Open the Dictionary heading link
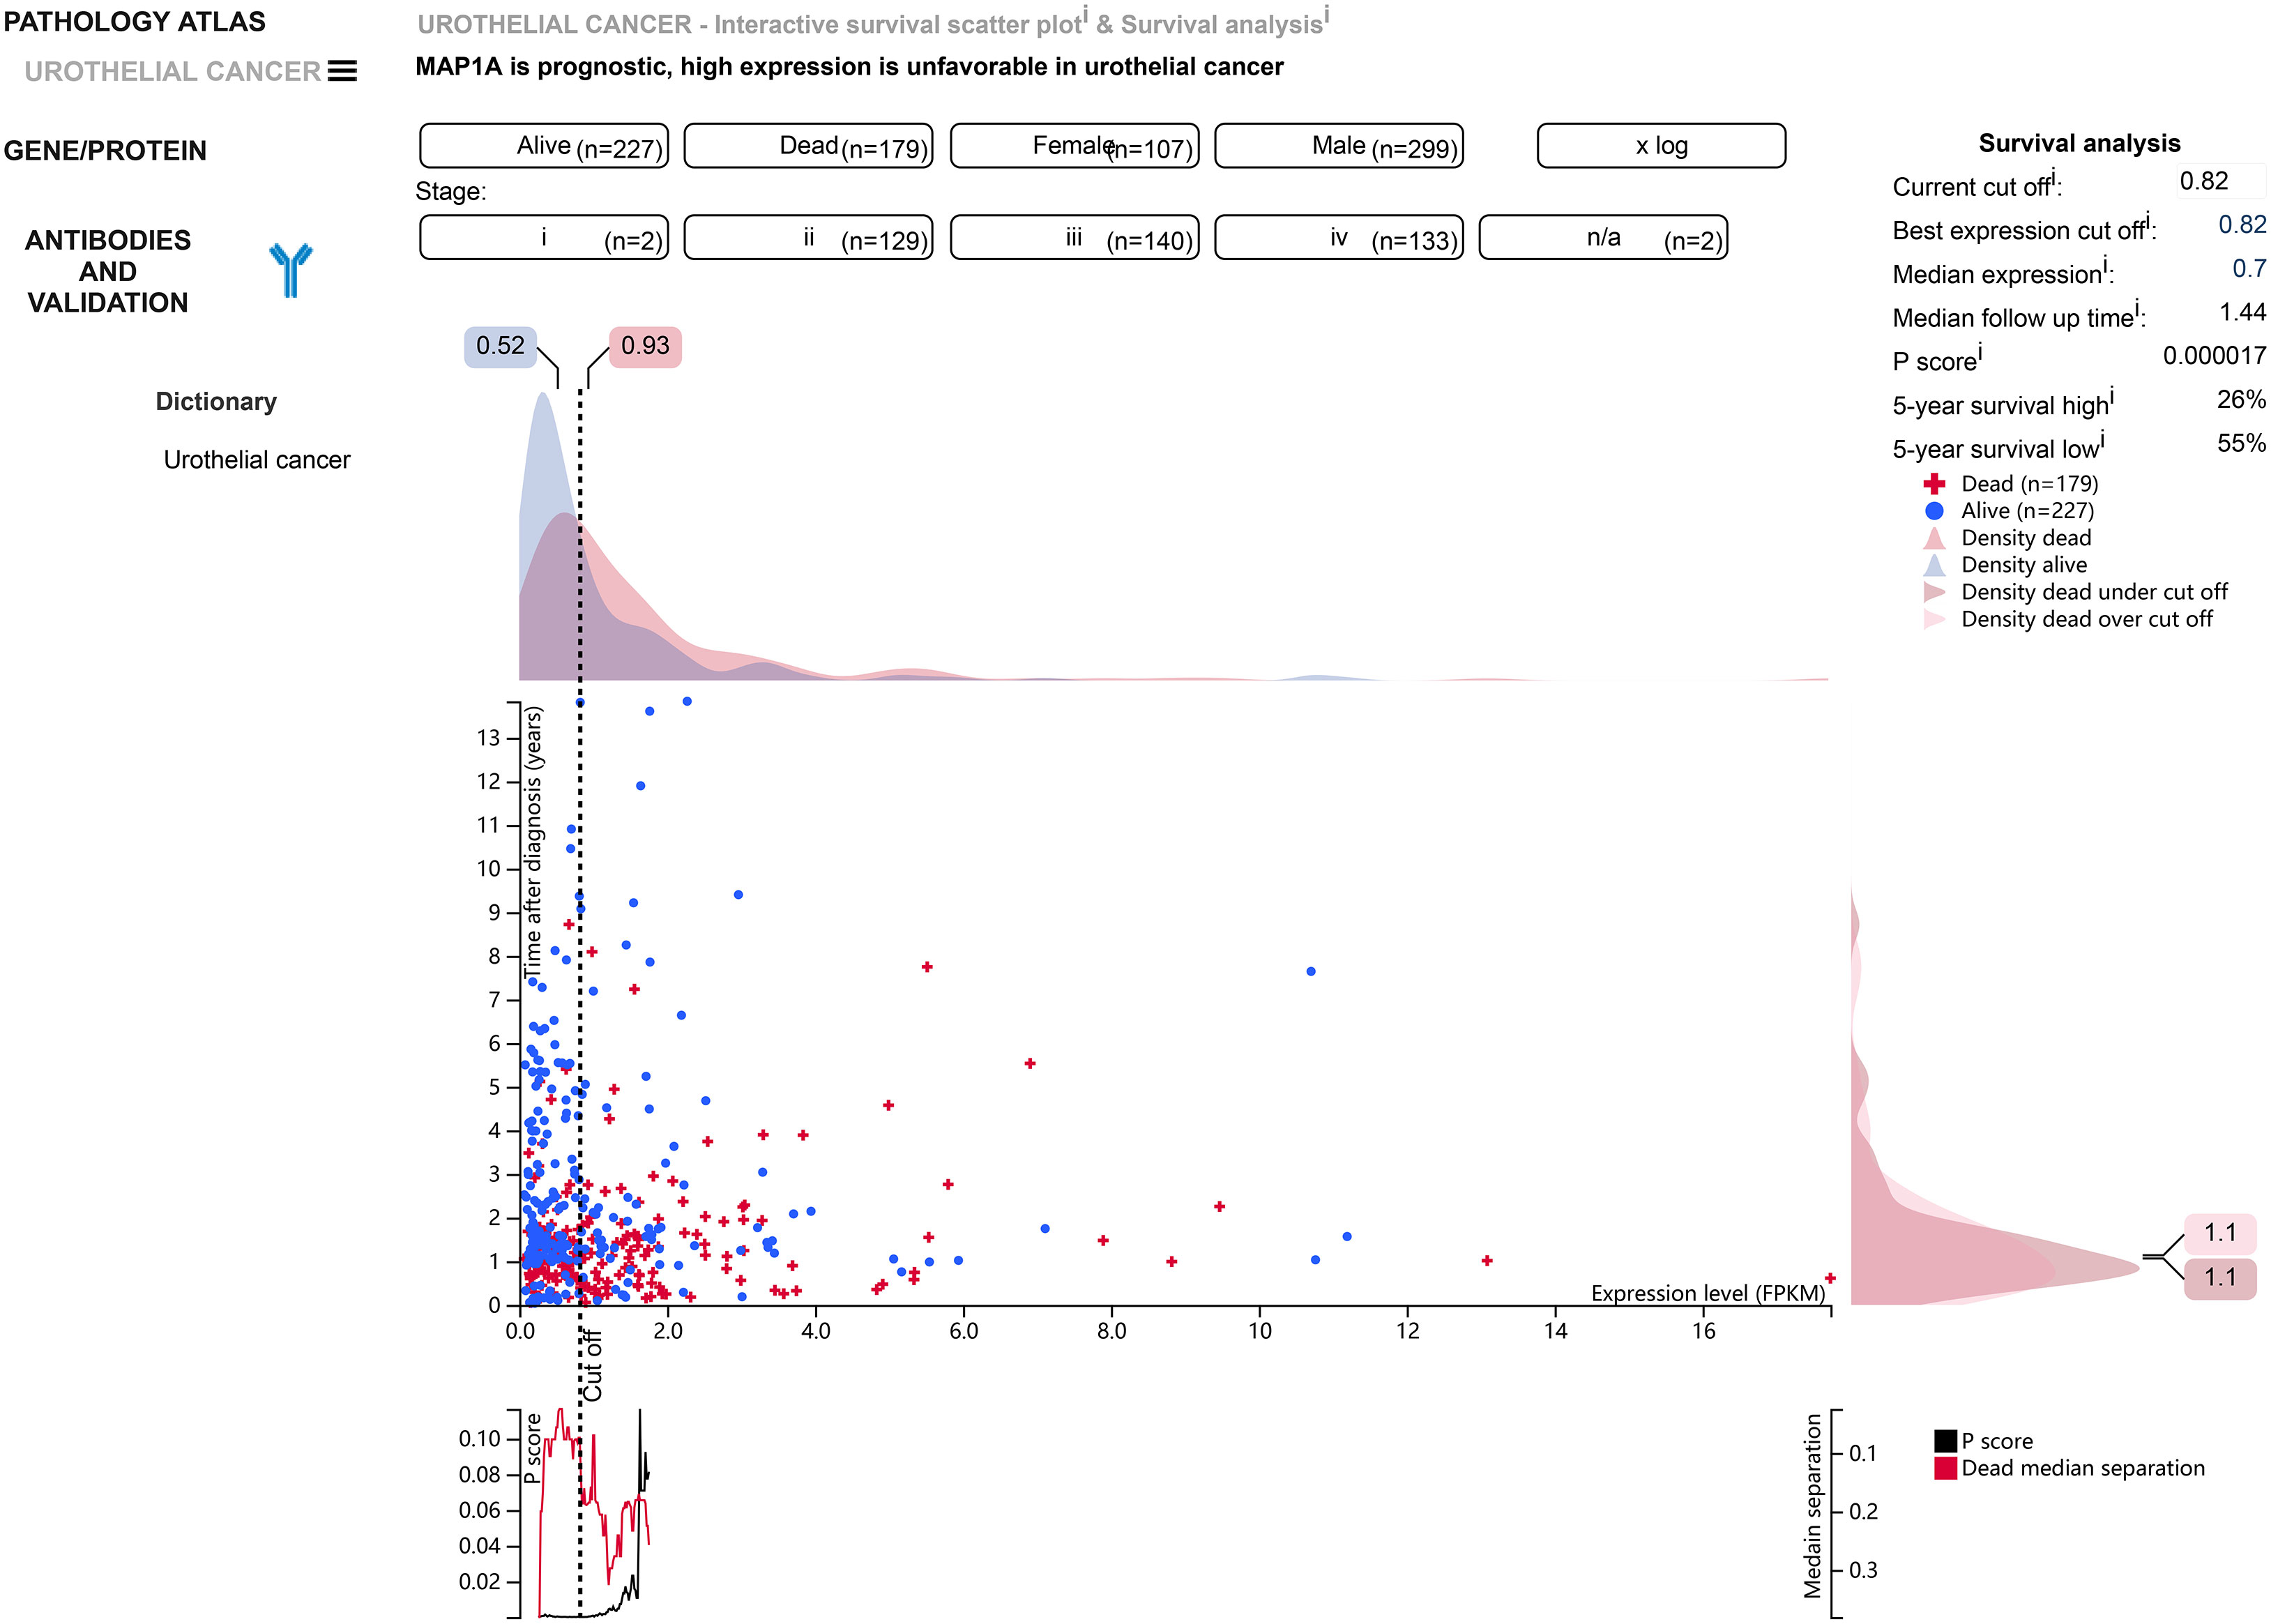Viewport: 2271px width, 1624px height. pyautogui.click(x=216, y=401)
